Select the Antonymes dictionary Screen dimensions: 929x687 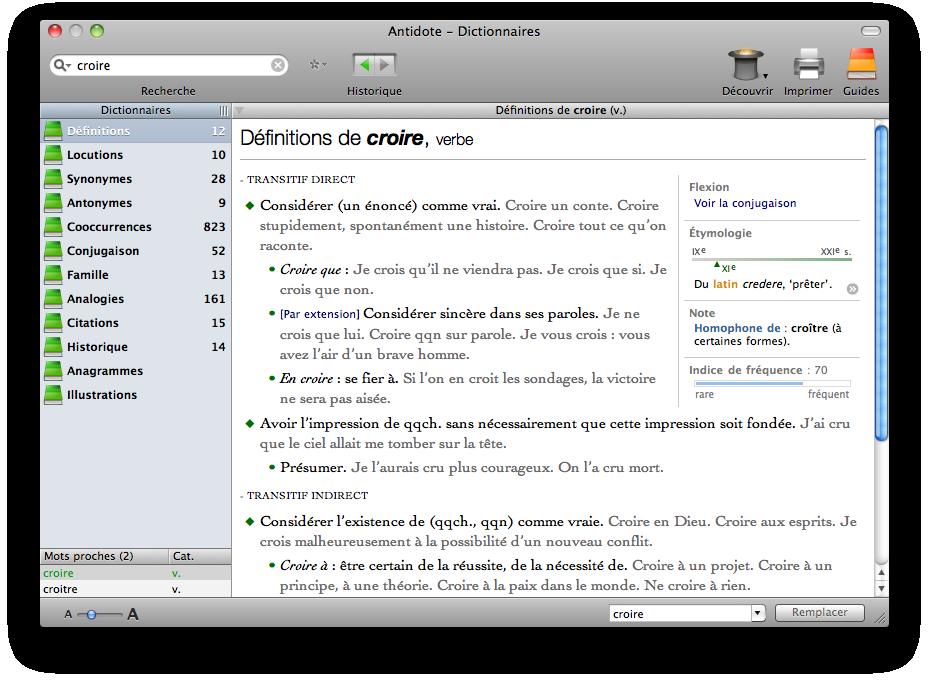[136, 203]
